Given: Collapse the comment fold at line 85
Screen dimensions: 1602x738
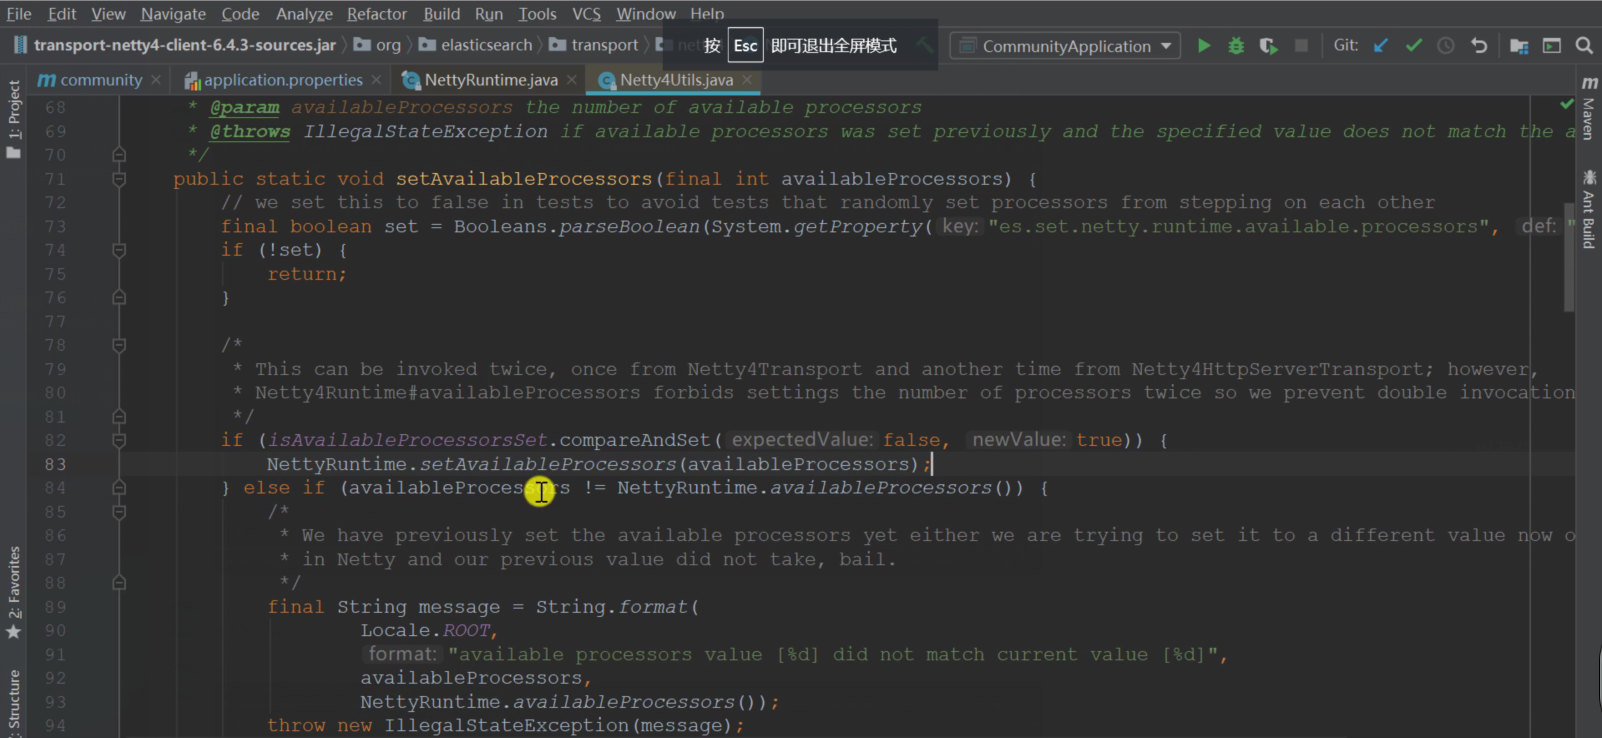Looking at the screenshot, I should pyautogui.click(x=119, y=512).
